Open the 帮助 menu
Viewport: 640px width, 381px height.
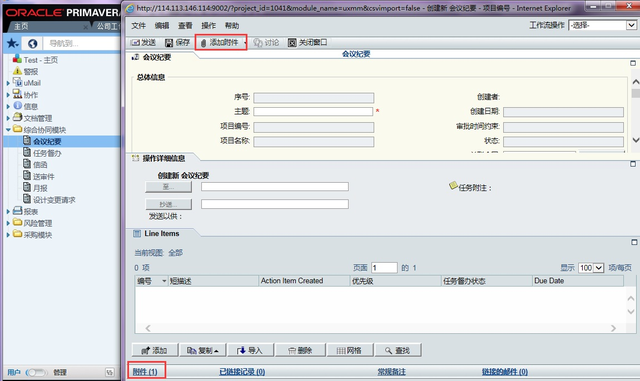pos(231,26)
